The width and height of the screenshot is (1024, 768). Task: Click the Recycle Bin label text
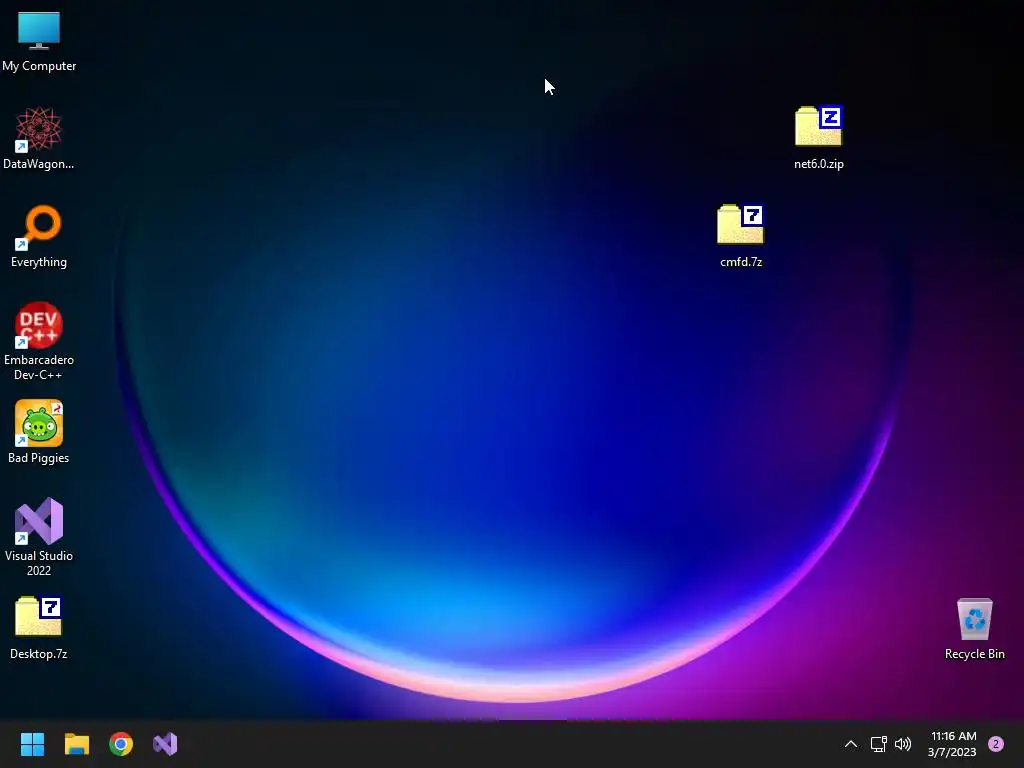974,654
